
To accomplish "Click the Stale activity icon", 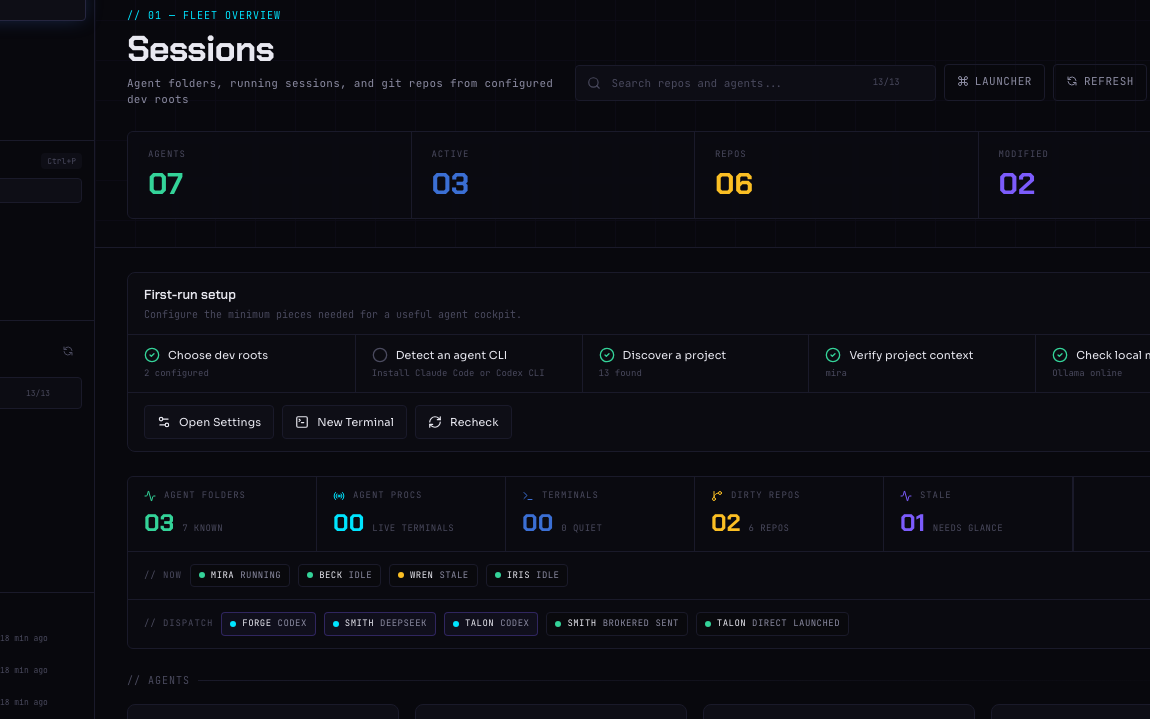I will 906,496.
